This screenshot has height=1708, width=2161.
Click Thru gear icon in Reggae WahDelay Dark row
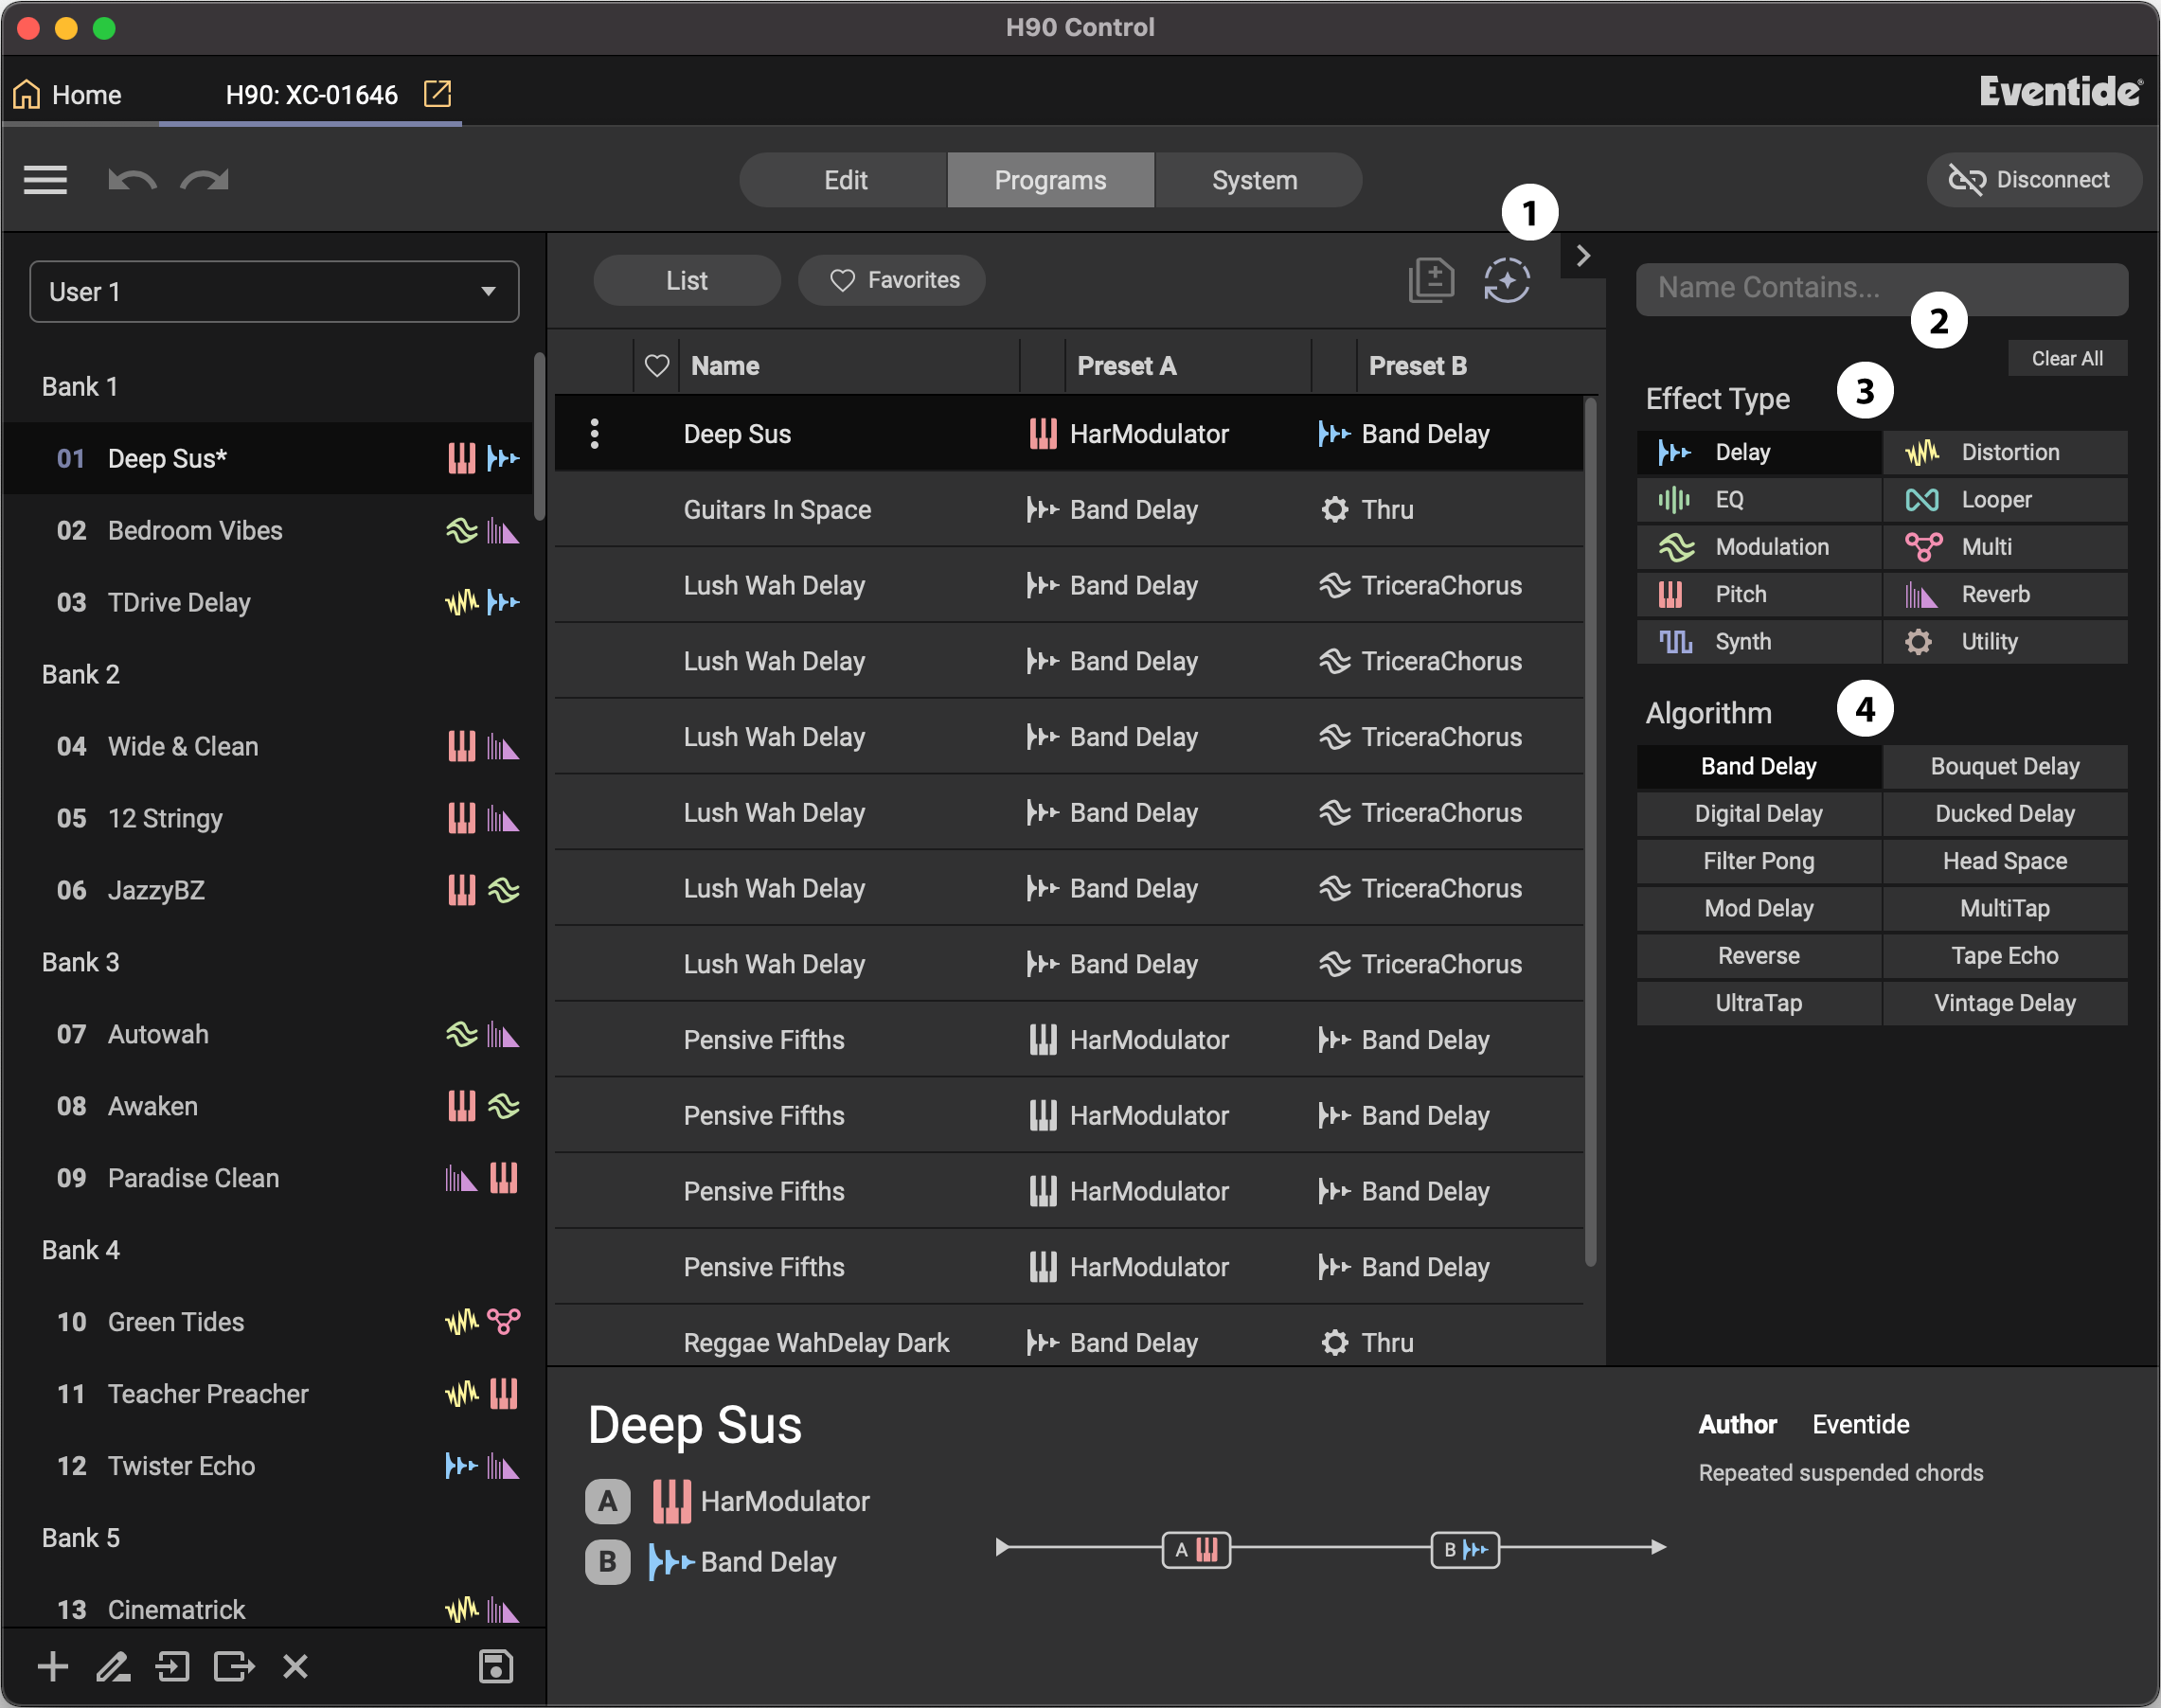pos(1334,1343)
